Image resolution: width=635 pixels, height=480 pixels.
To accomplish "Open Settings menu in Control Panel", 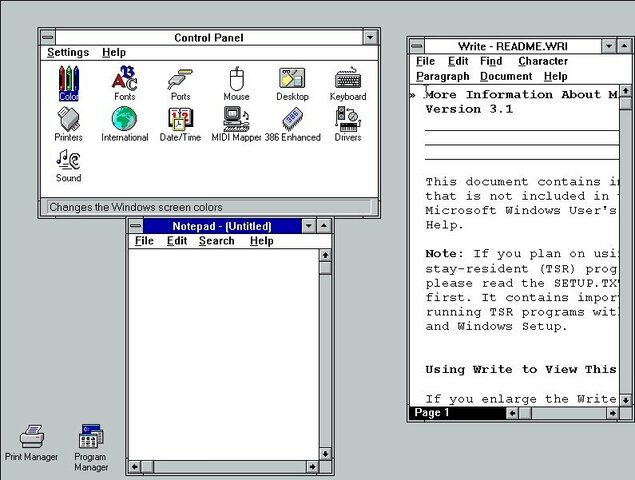I will (x=68, y=53).
